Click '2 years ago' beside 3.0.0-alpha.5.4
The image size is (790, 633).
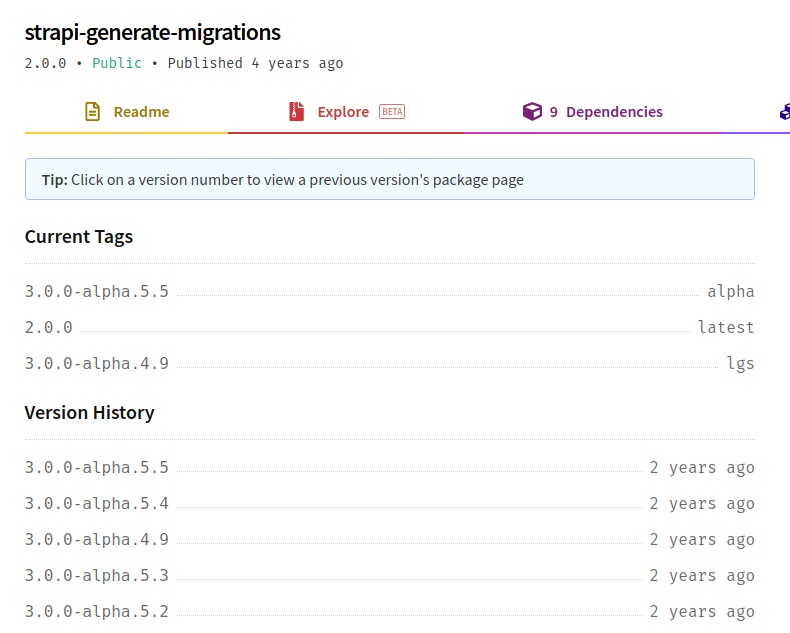[x=702, y=504]
